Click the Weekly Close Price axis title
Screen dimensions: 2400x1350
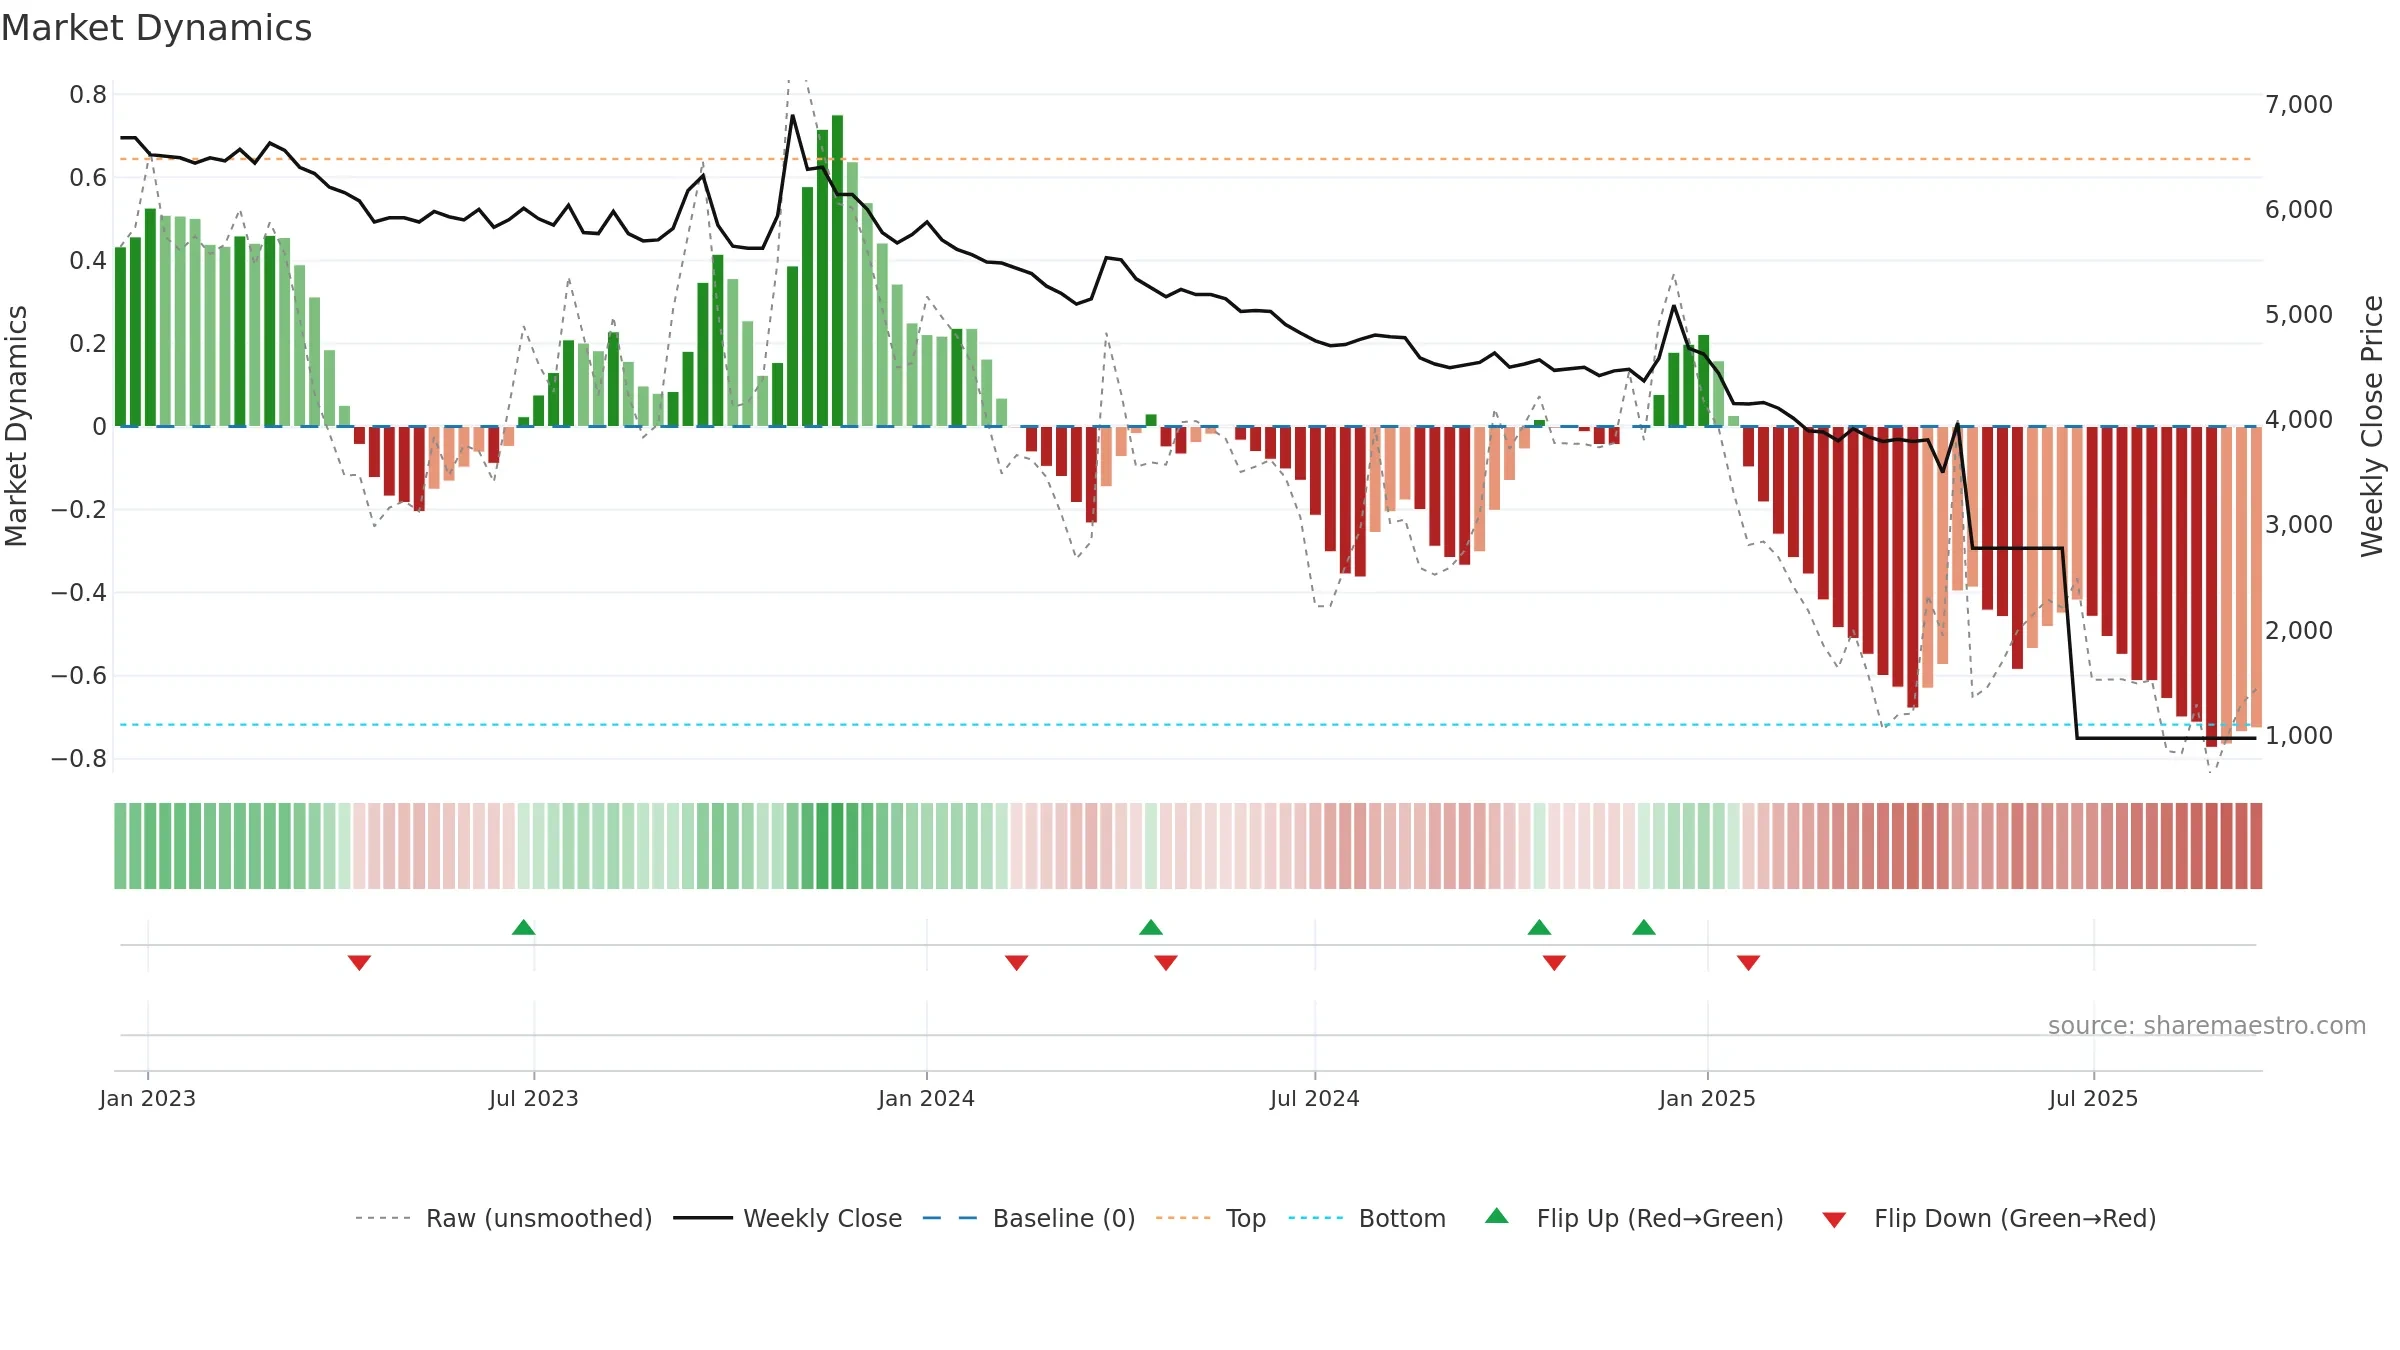pos(2372,426)
